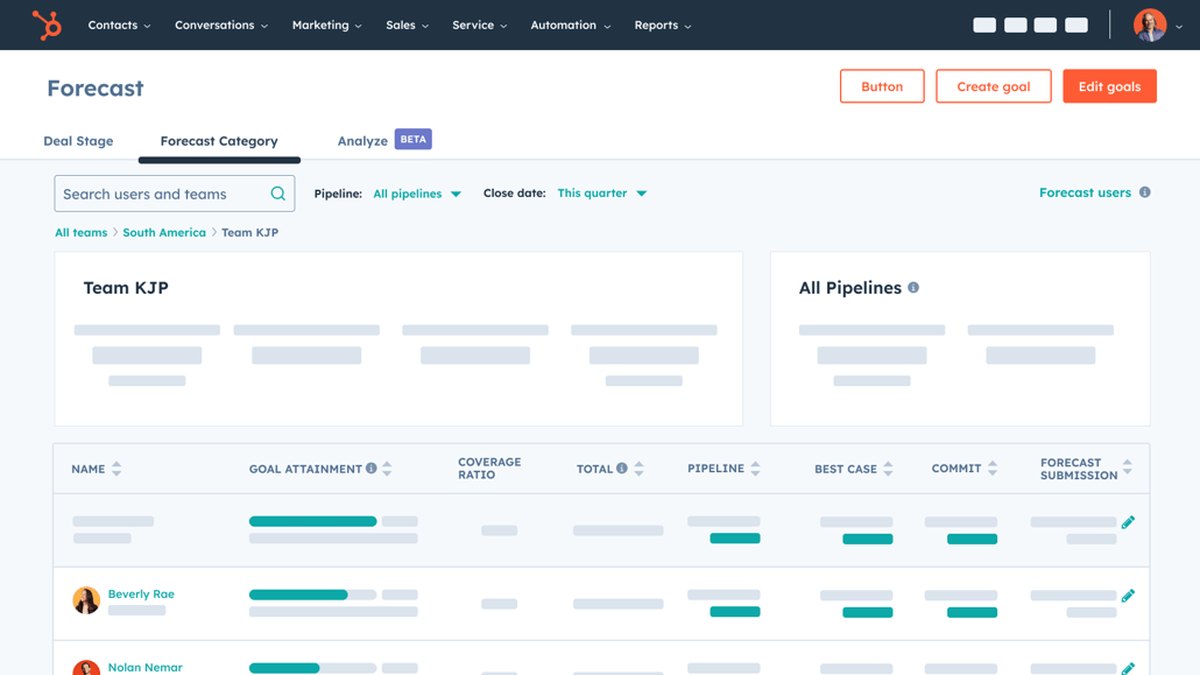Click Beverly Rae's avatar picture
1200x675 pixels.
[86, 600]
